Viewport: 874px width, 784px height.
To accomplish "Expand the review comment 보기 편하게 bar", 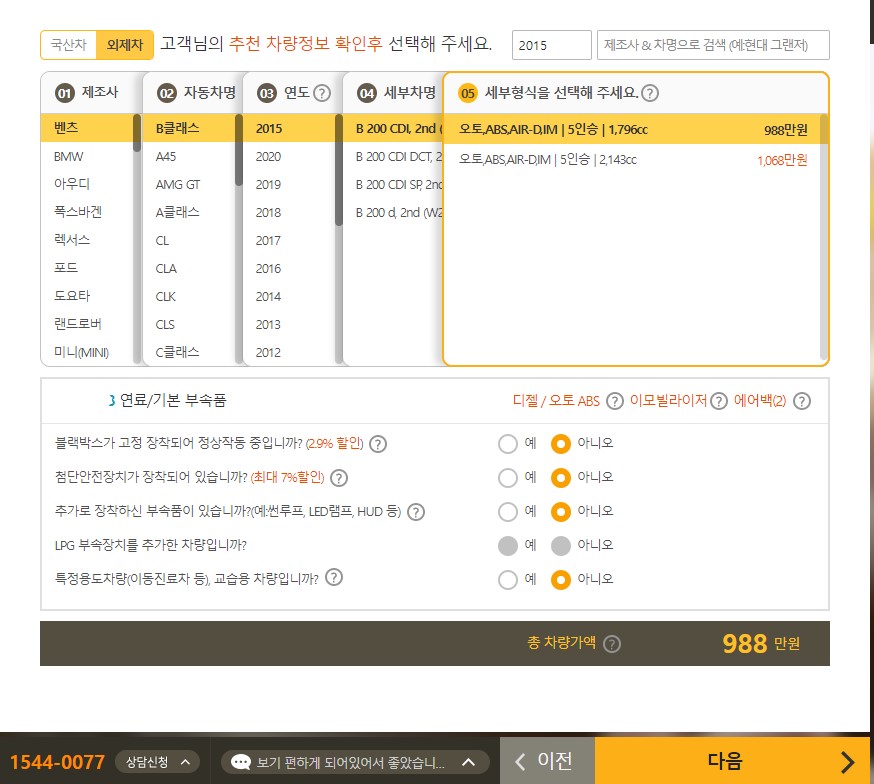I will 355,762.
